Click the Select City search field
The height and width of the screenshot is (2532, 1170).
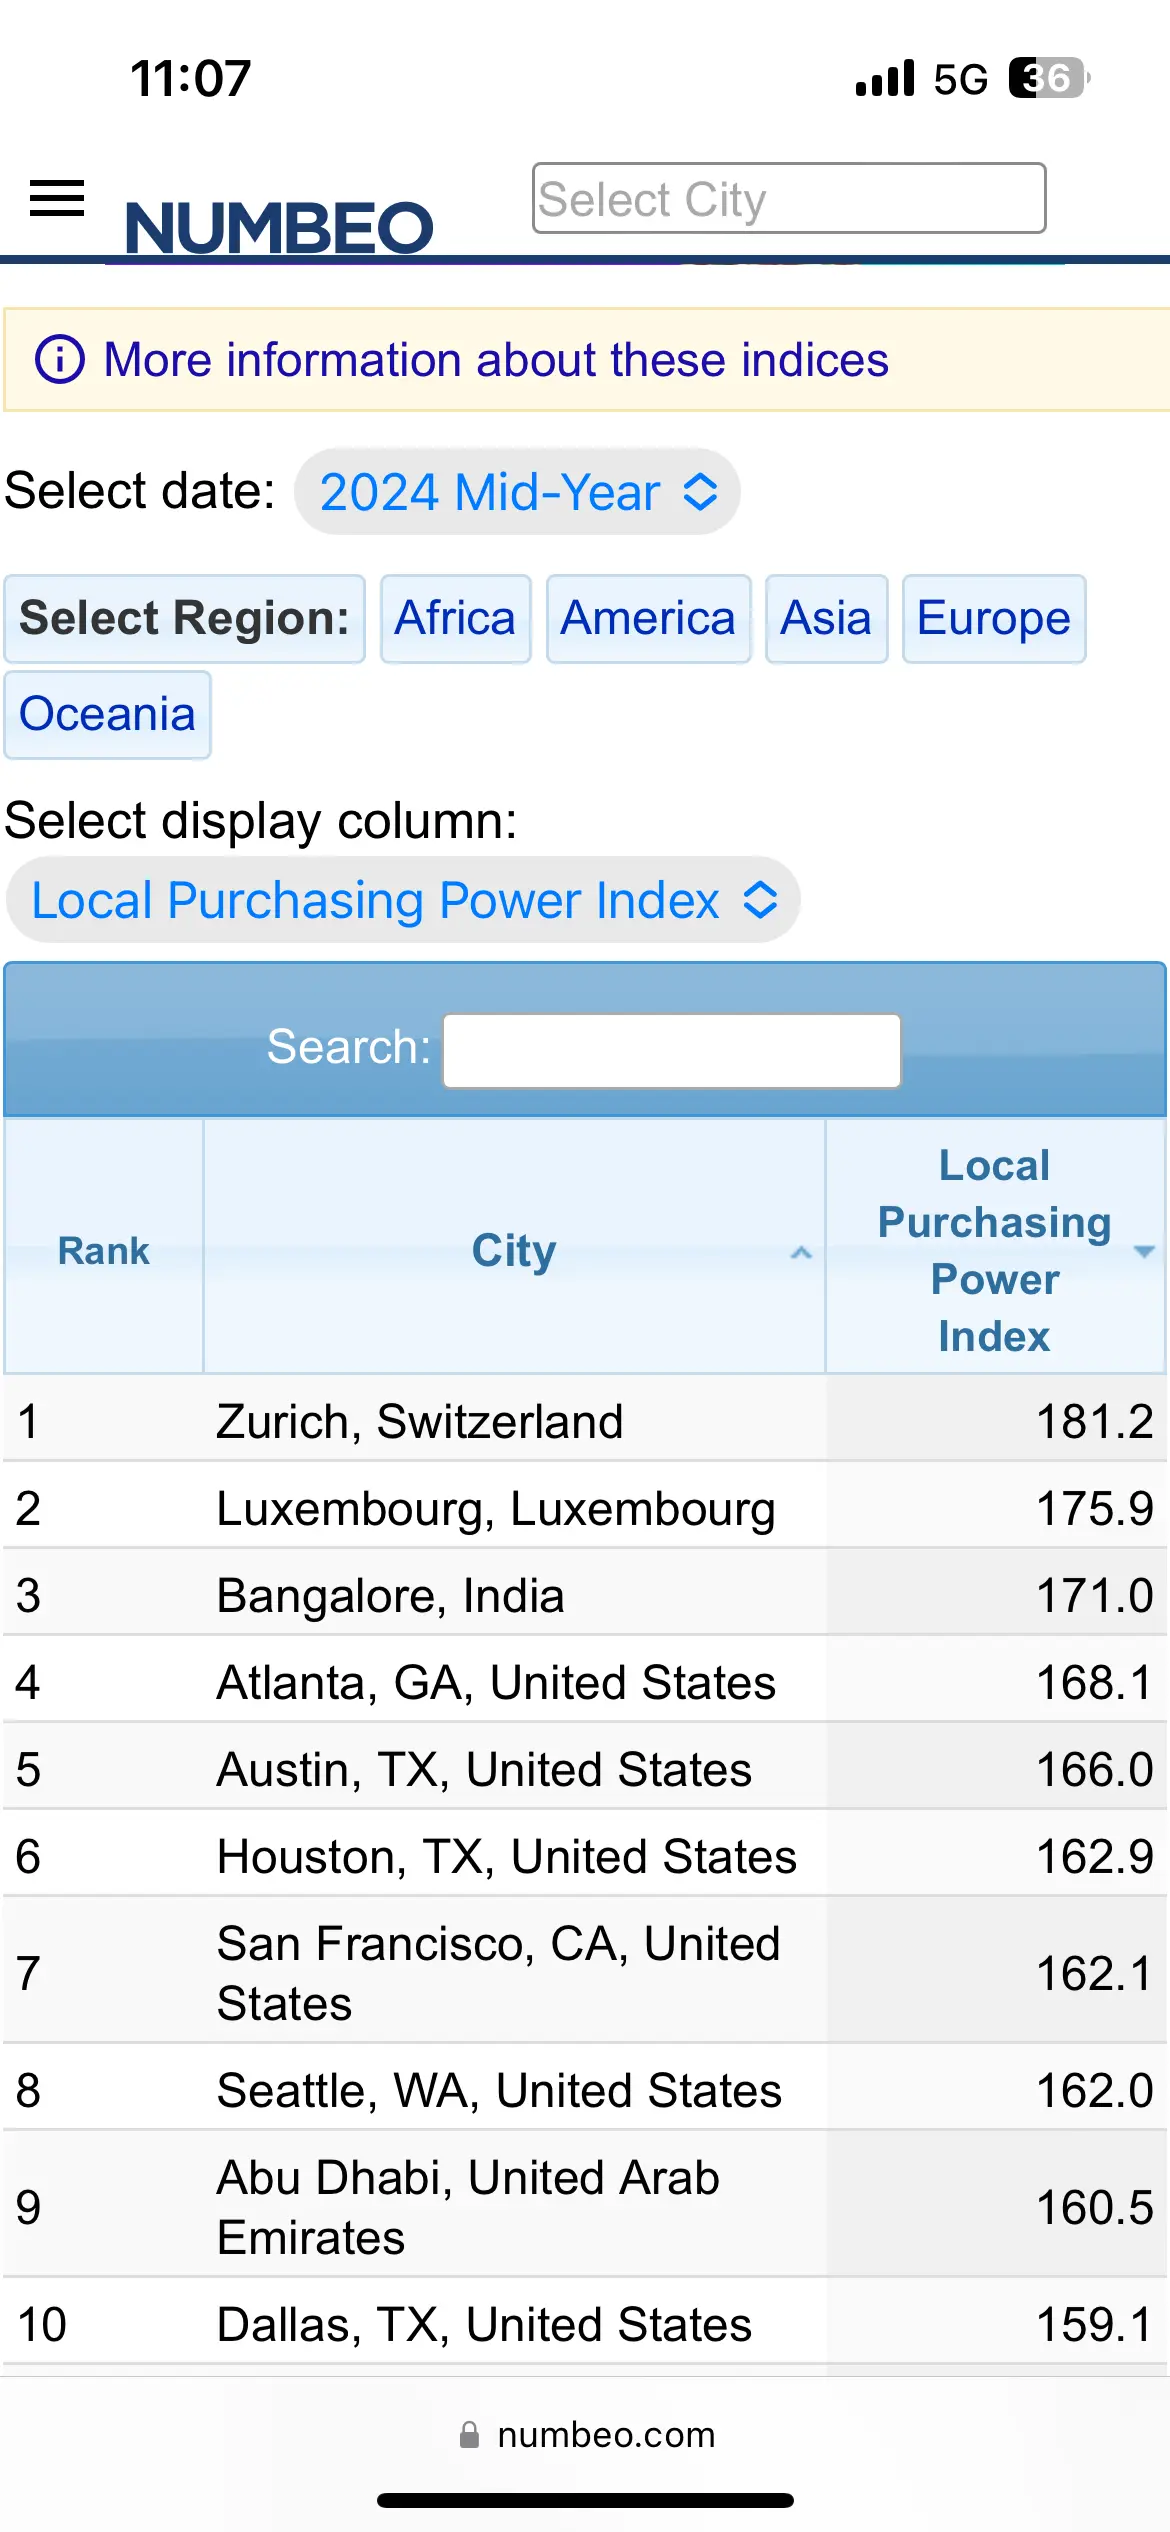point(789,198)
